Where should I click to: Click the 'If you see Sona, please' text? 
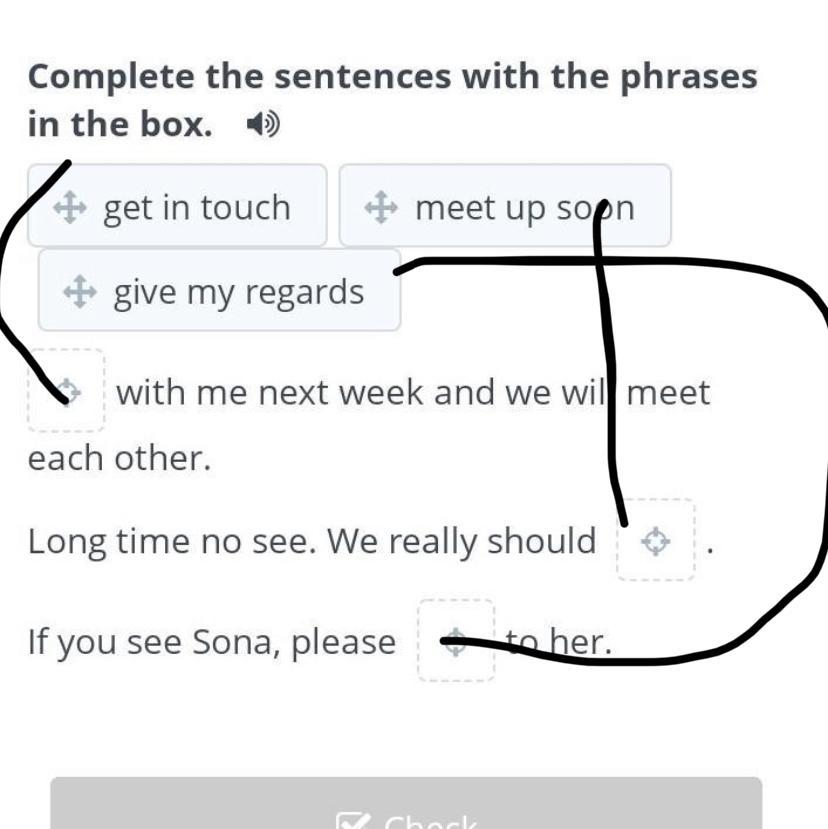pos(211,641)
